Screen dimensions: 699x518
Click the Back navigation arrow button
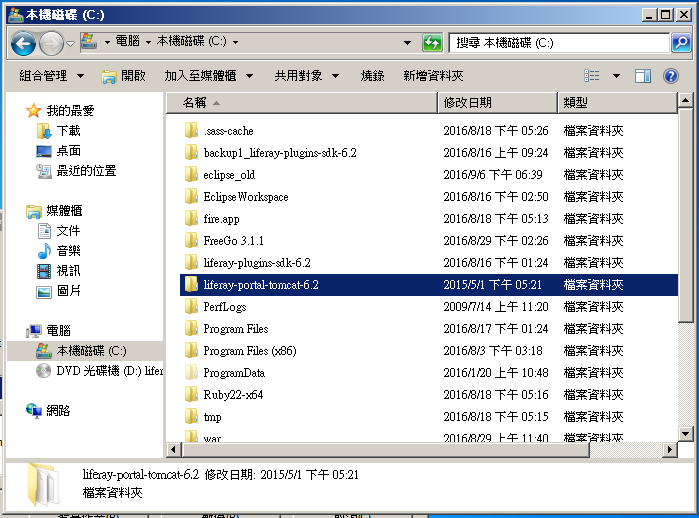point(23,43)
